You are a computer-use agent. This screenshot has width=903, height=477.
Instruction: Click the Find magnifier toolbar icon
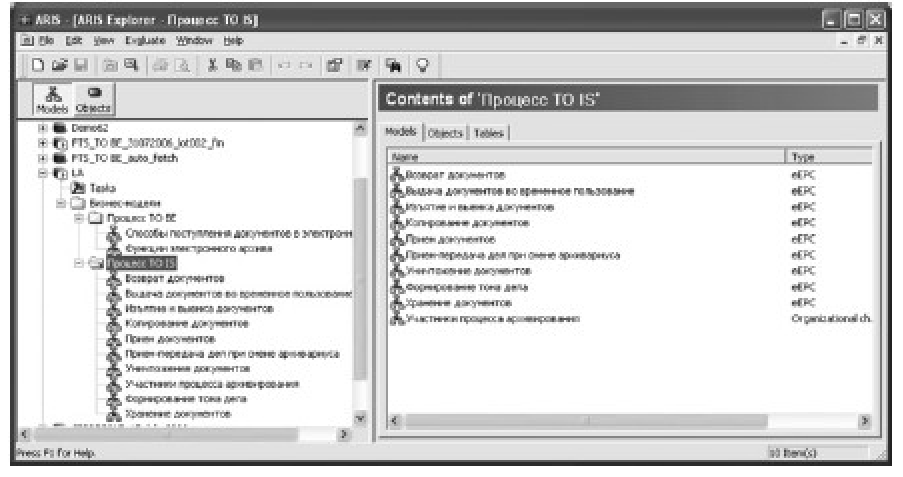click(132, 65)
